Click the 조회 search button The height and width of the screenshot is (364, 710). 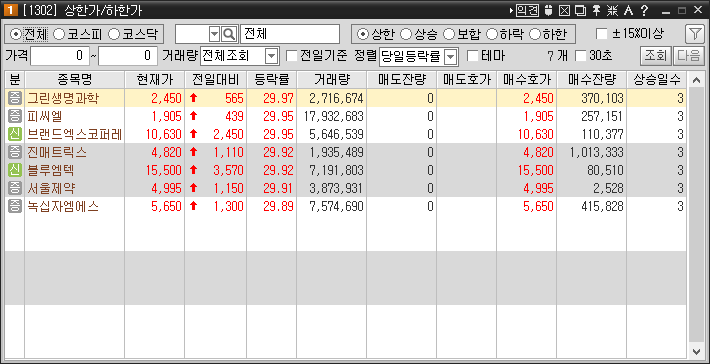(655, 56)
